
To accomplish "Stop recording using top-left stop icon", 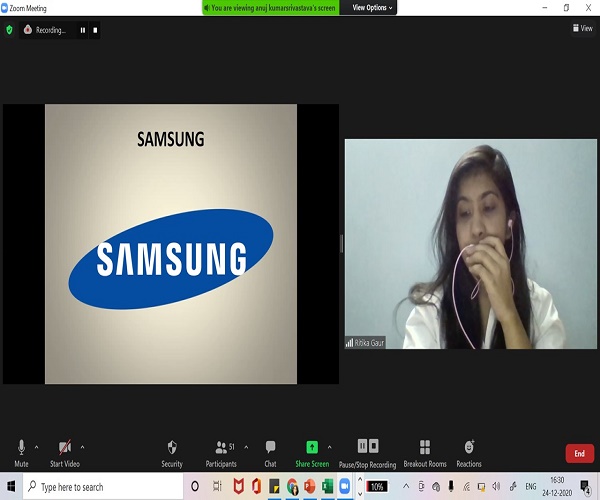I will (95, 30).
